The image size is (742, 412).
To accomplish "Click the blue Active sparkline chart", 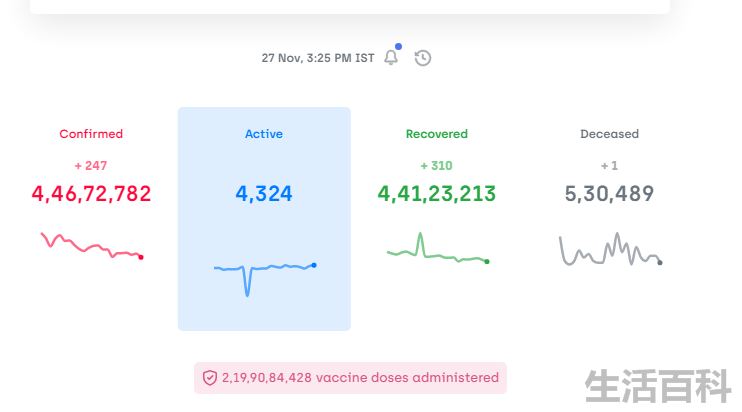I will point(265,279).
